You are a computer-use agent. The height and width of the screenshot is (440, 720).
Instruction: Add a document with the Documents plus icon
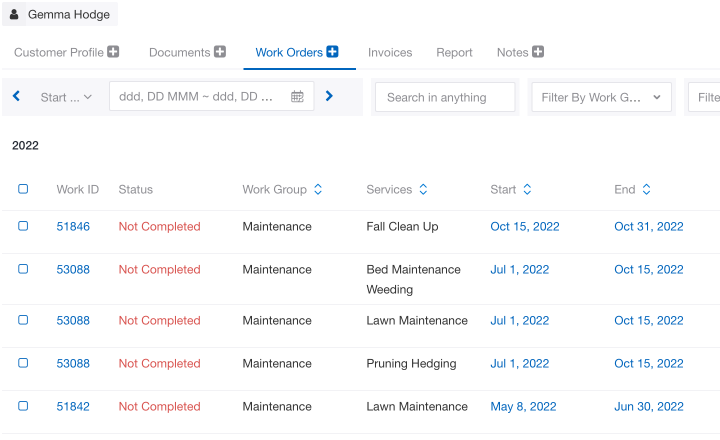[220, 52]
